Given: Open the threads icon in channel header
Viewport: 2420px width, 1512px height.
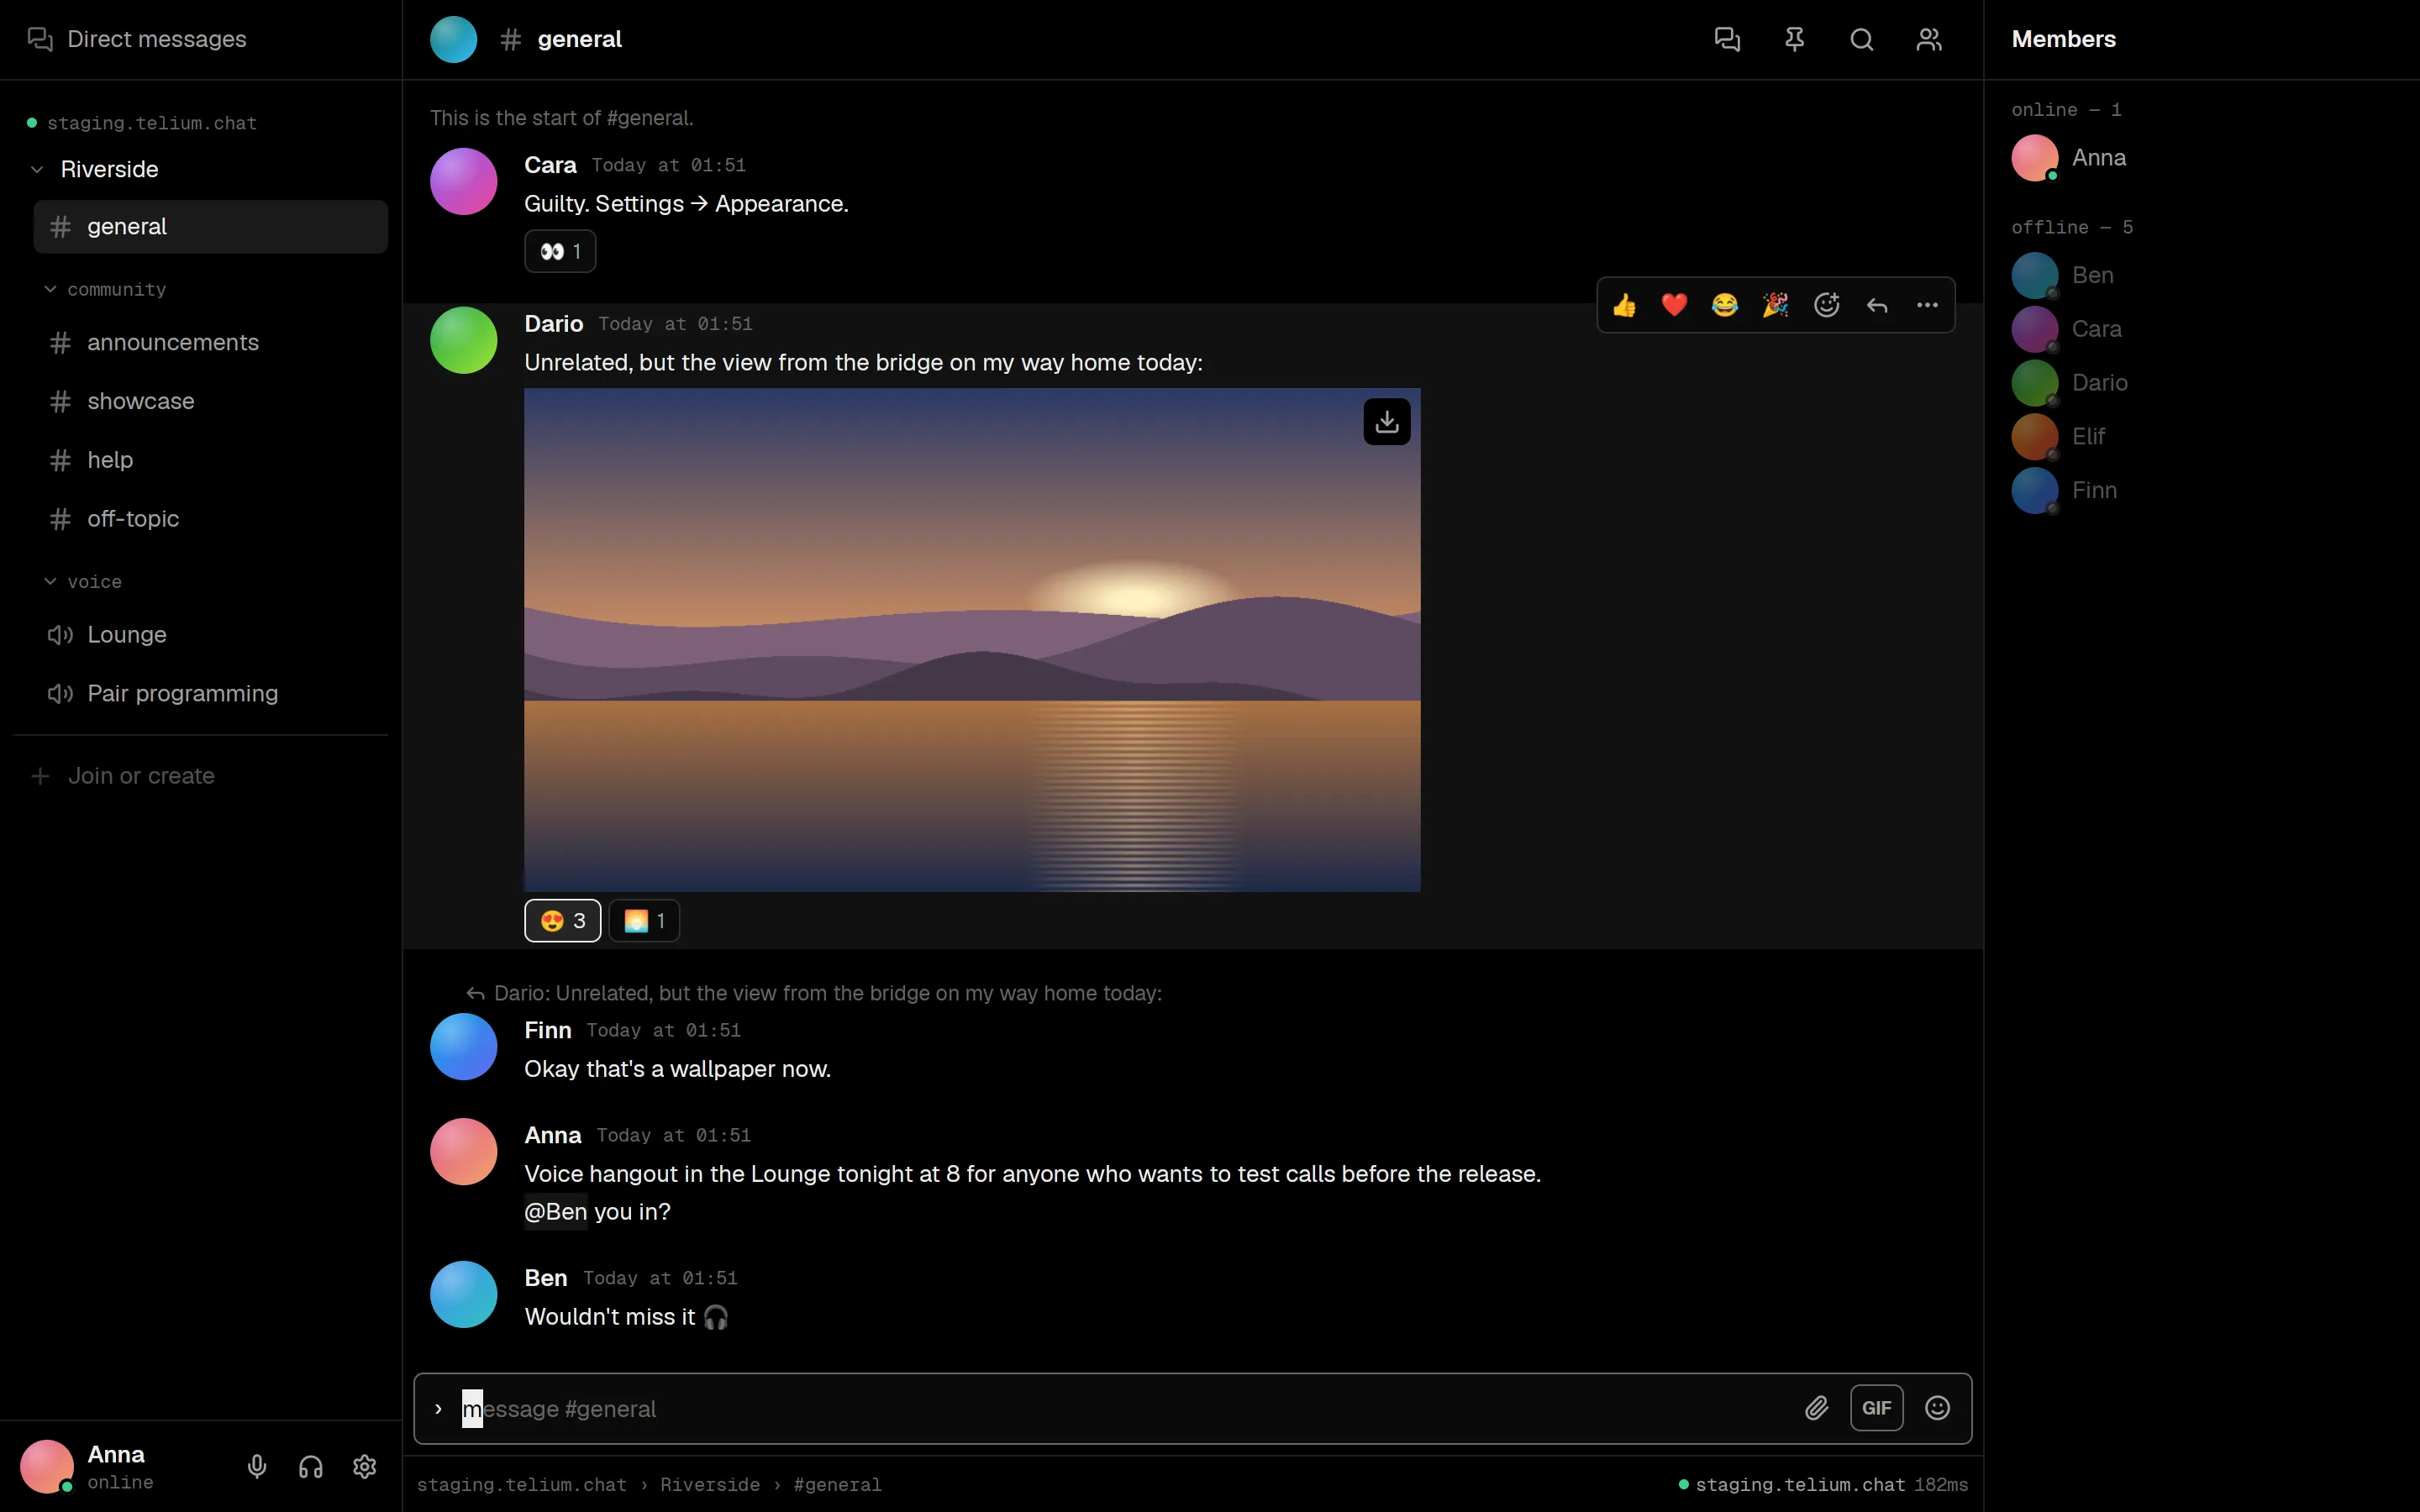Looking at the screenshot, I should [1727, 39].
